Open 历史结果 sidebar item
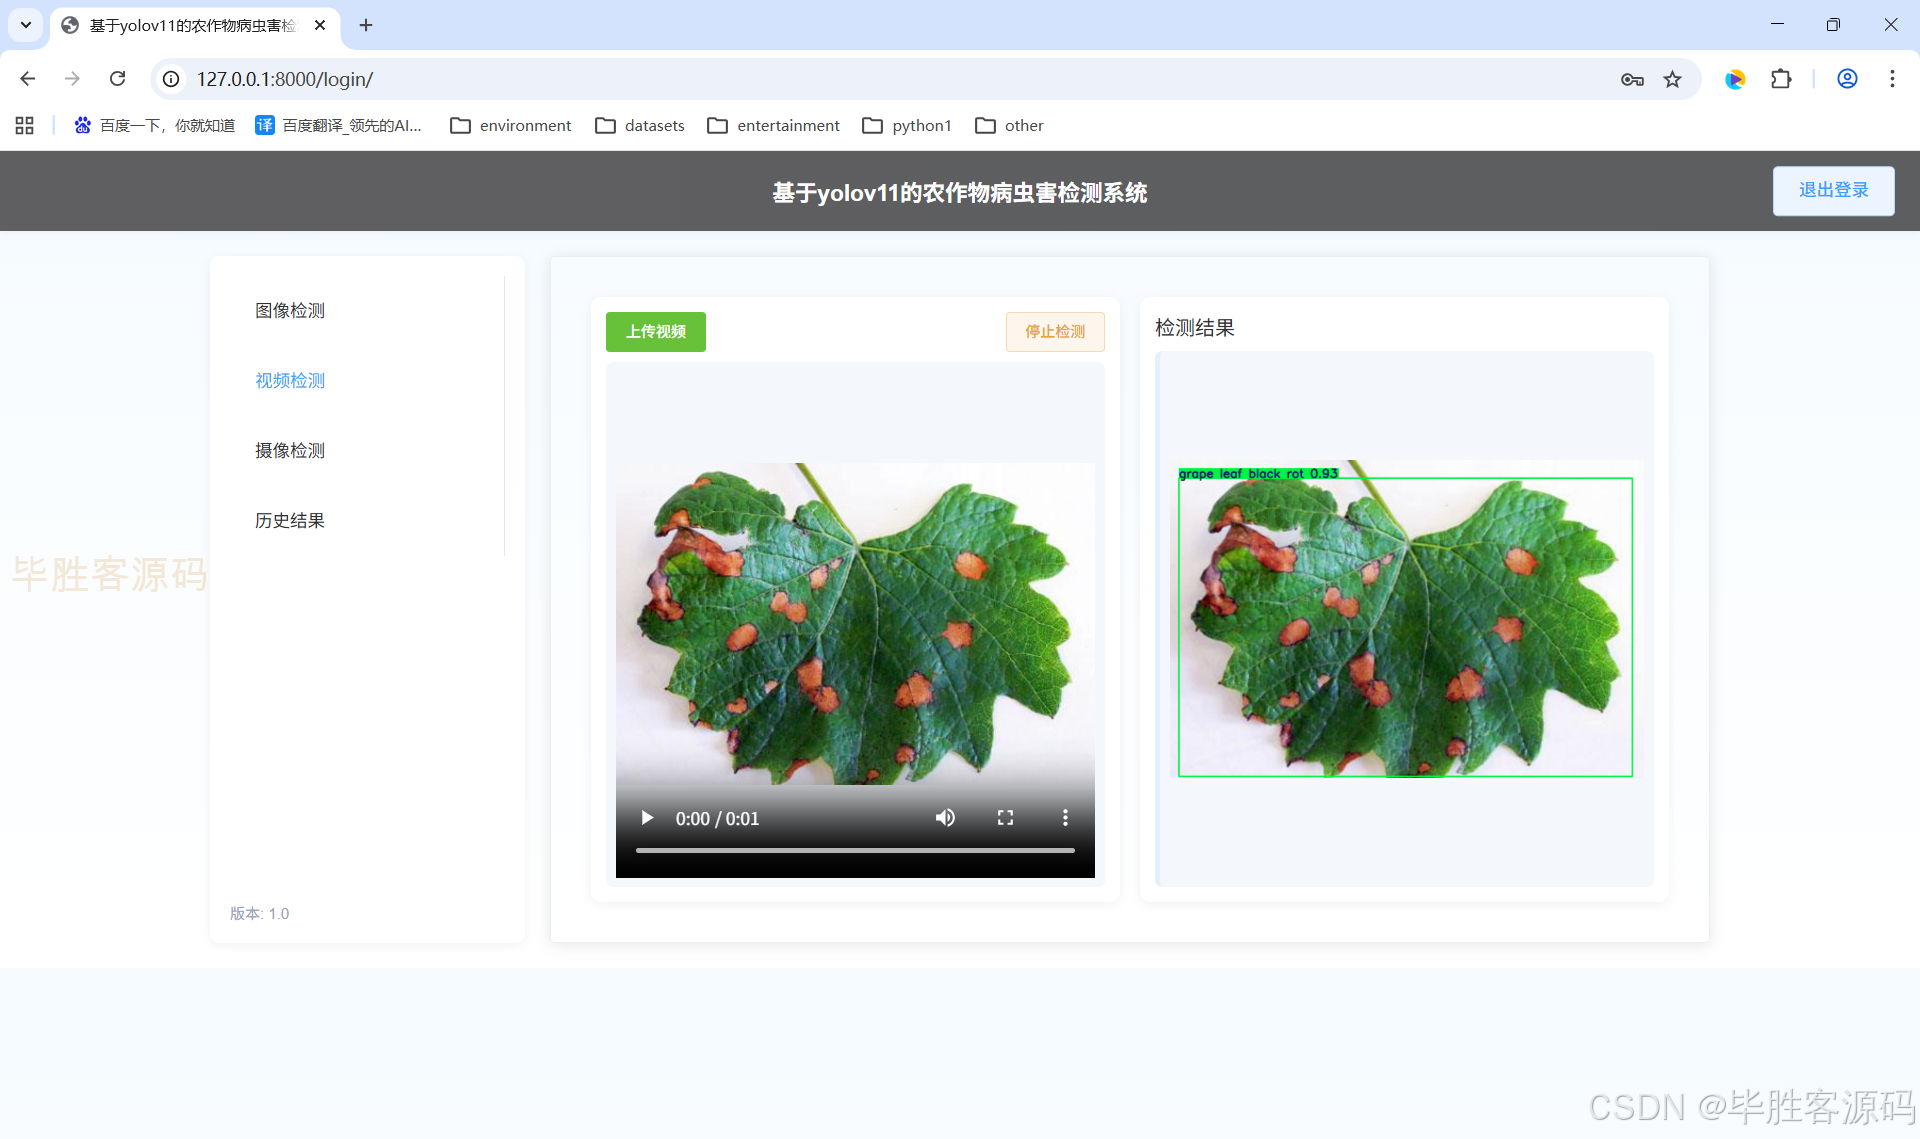 [x=290, y=520]
